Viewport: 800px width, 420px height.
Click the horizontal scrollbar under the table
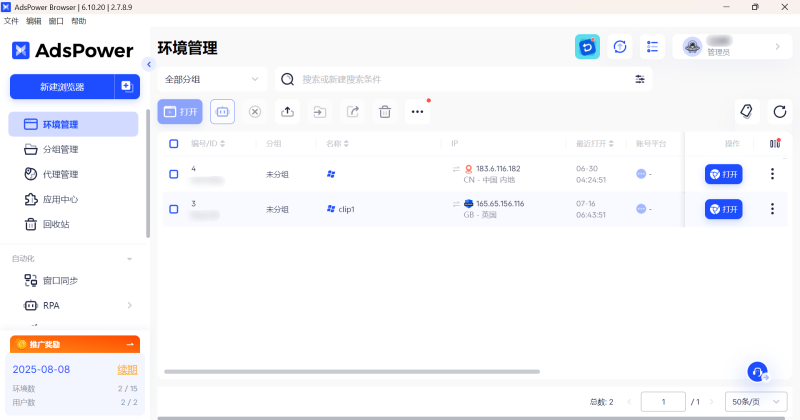(x=352, y=372)
